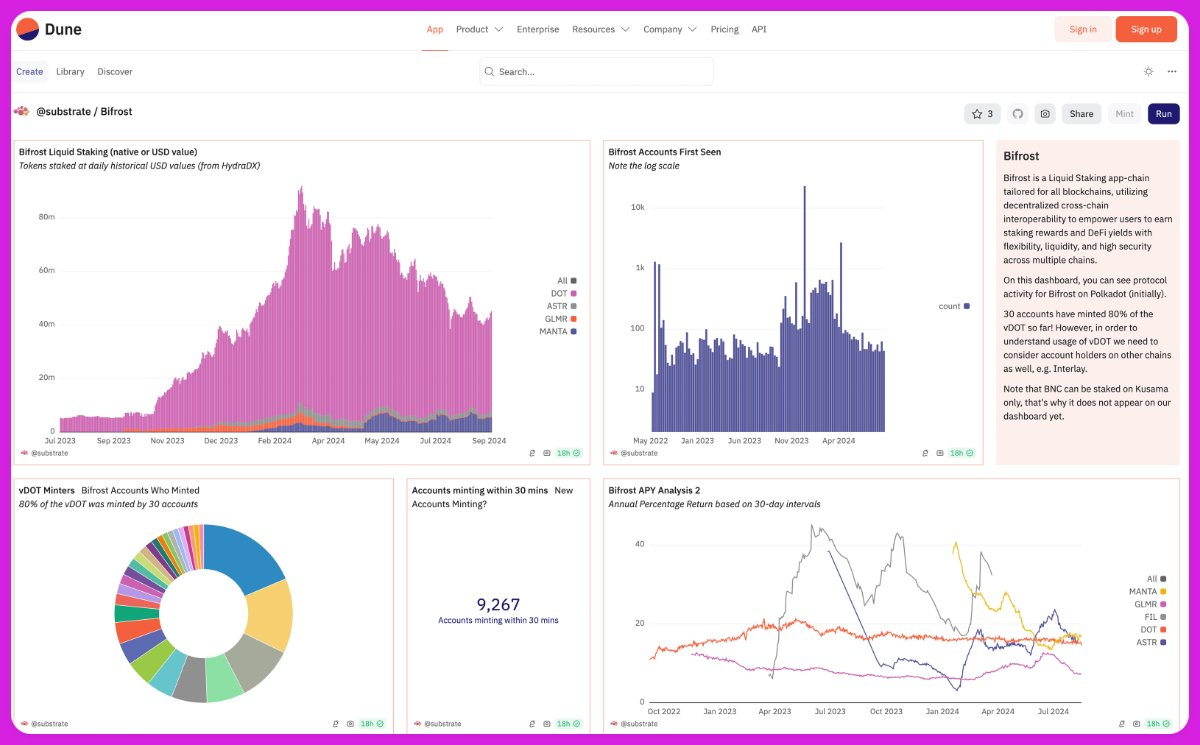The height and width of the screenshot is (745, 1200).
Task: Open query link icon under Accounts minting counter
Action: coord(534,723)
